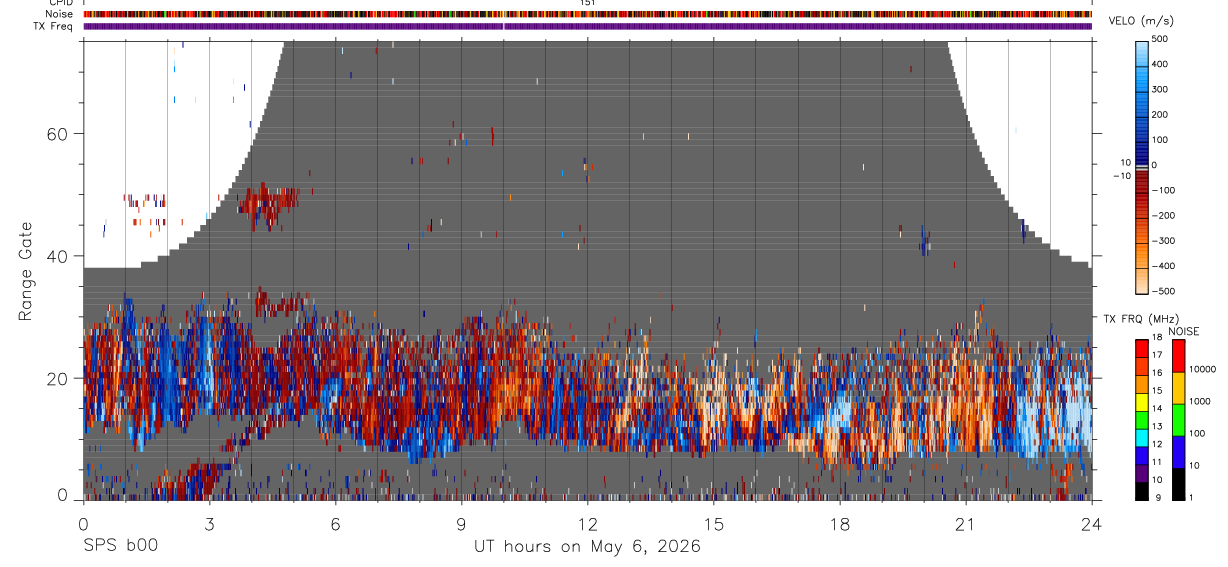This screenshot has height=567, width=1228.
Task: Click the 400 tick on the velocity scale
Action: (x=1162, y=64)
